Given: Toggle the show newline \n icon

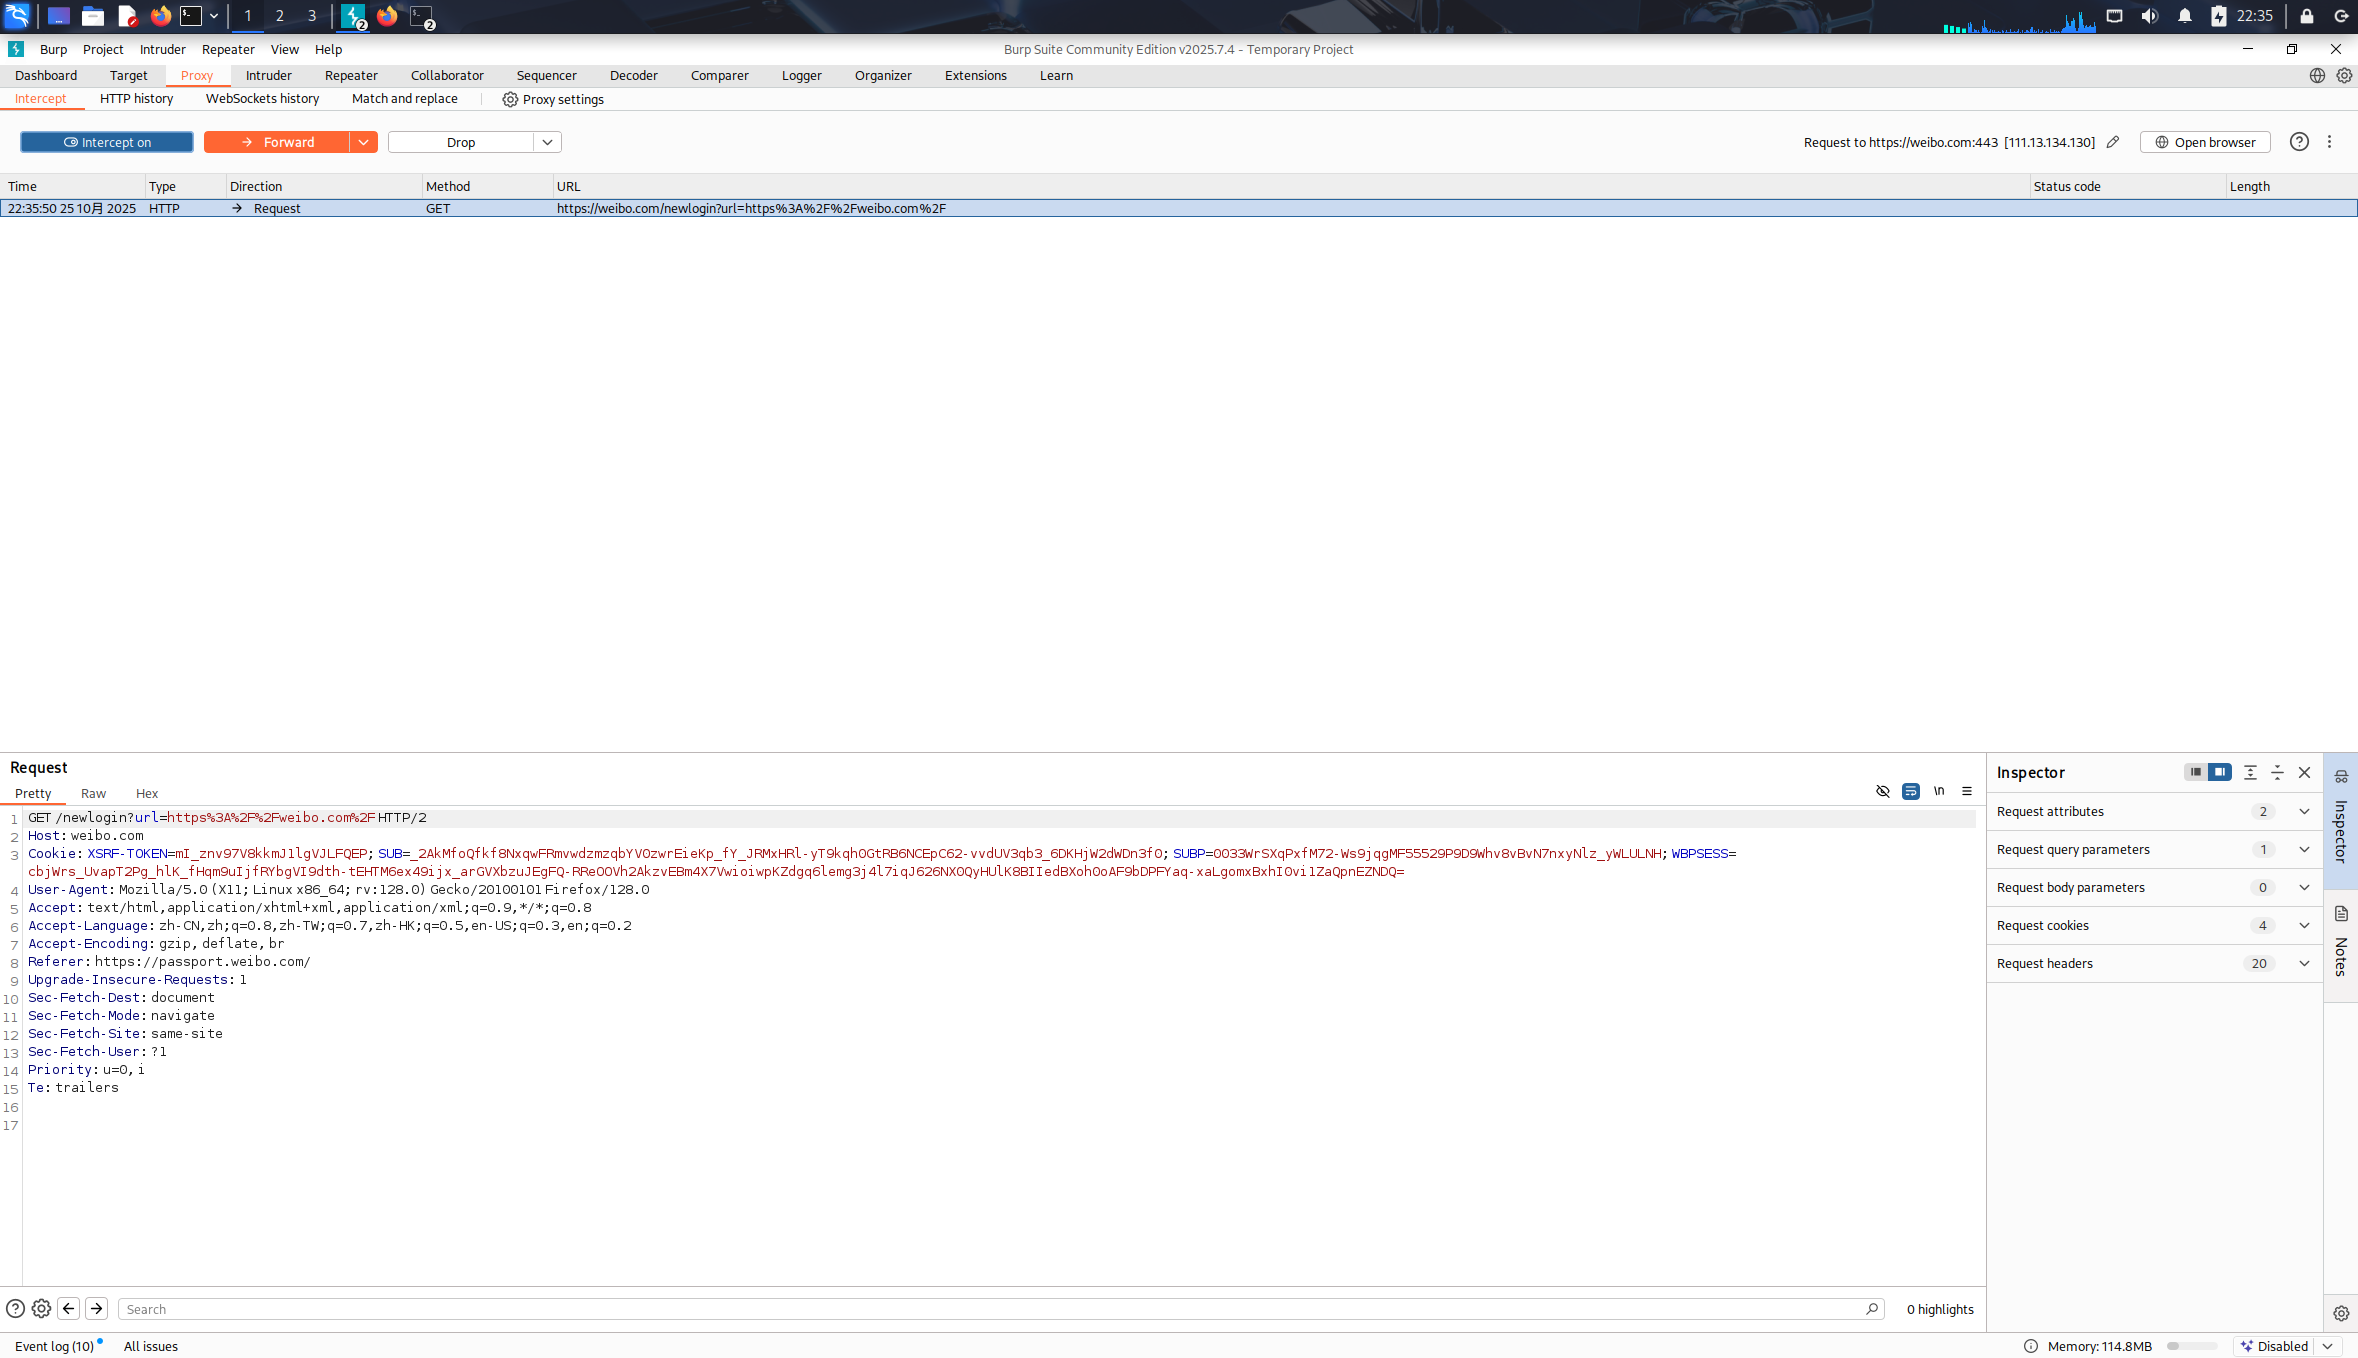Looking at the screenshot, I should [x=1938, y=791].
